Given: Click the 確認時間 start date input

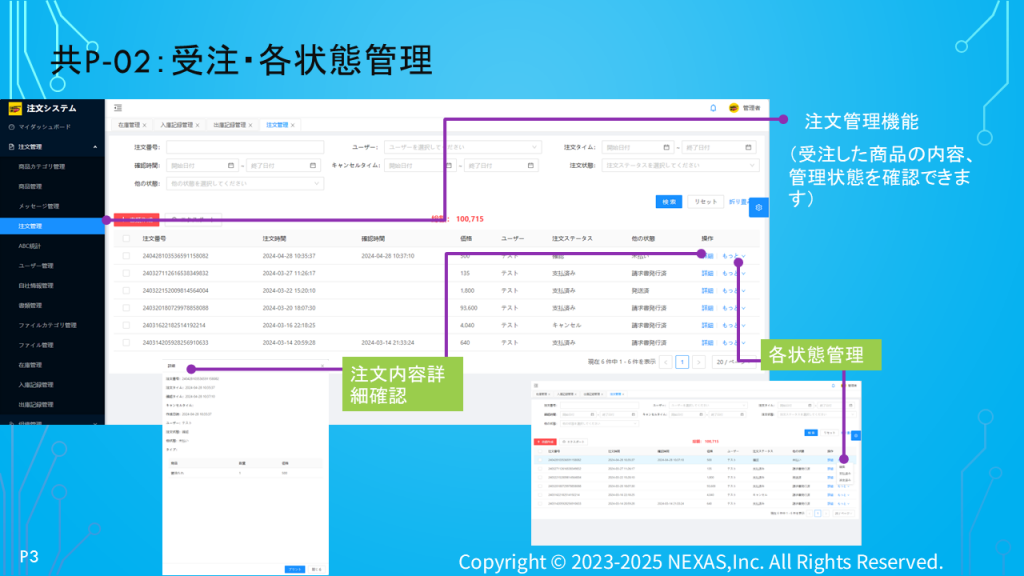Looking at the screenshot, I should (202, 165).
